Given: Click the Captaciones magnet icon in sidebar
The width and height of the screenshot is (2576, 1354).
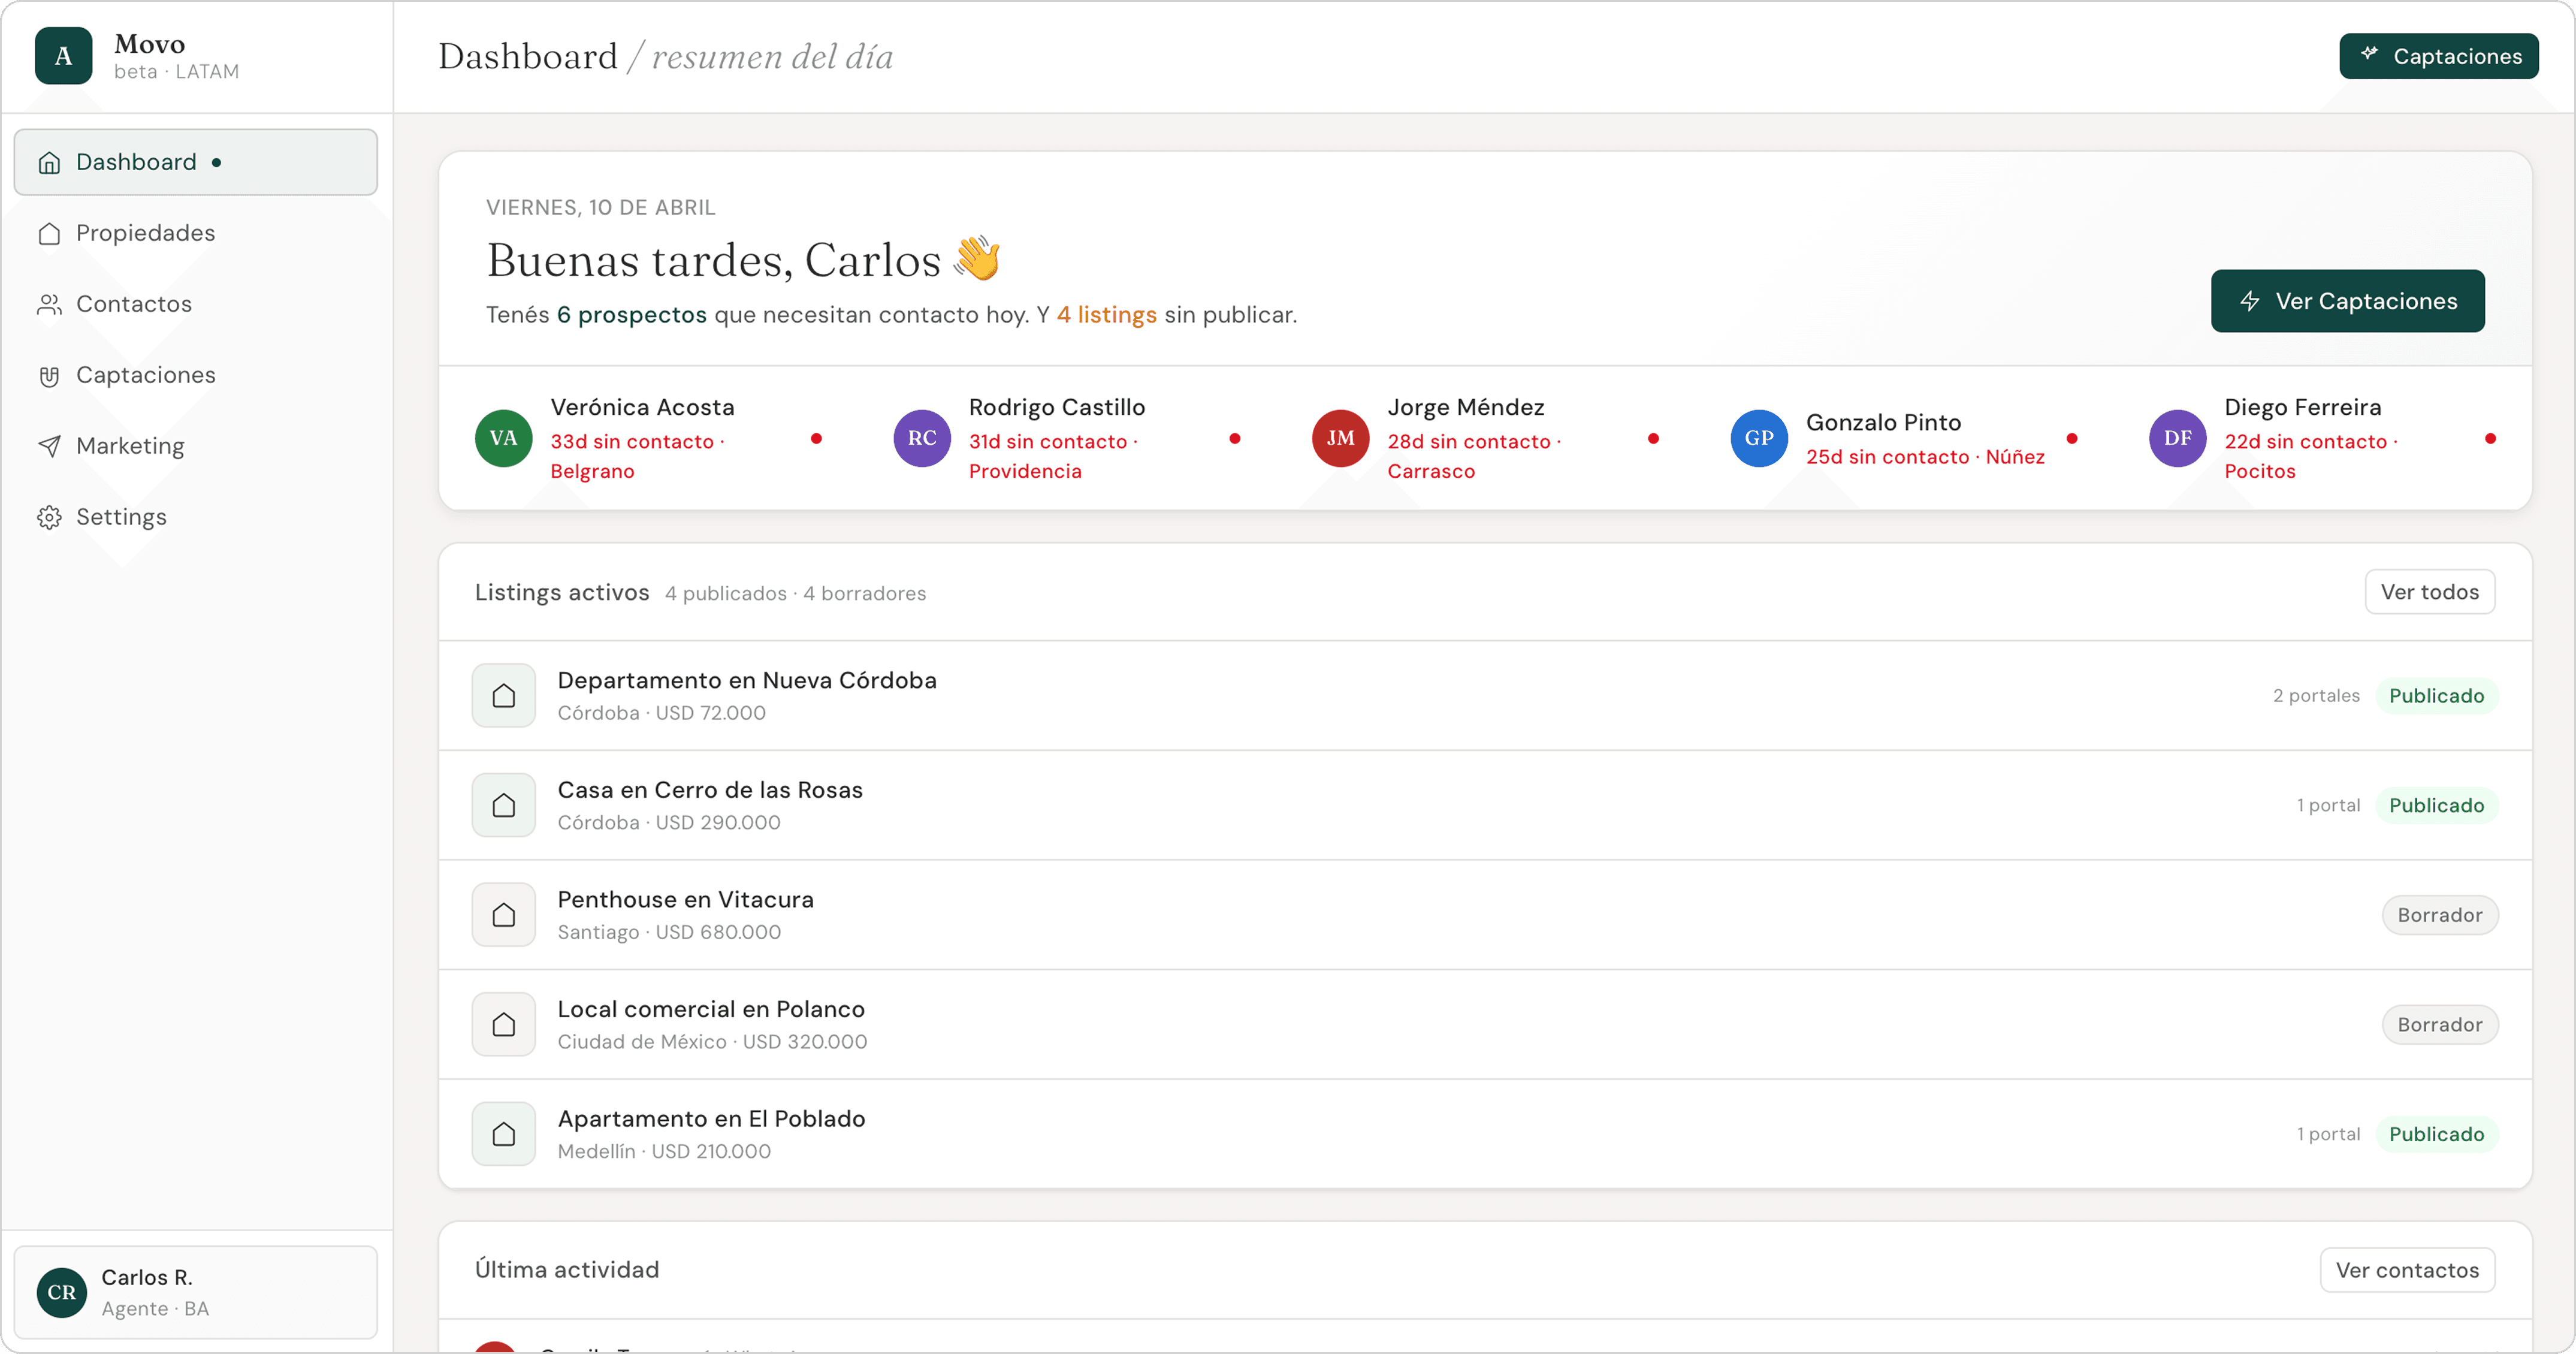Looking at the screenshot, I should [x=49, y=376].
